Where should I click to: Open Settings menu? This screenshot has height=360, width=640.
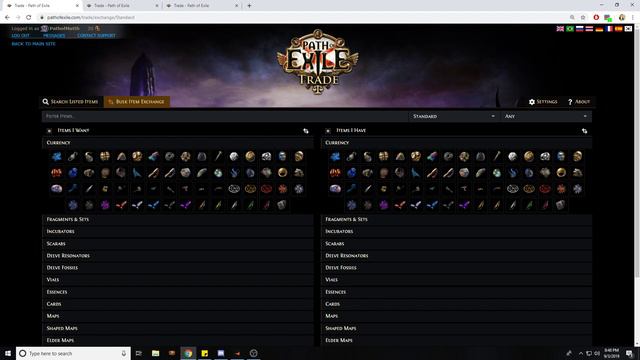coord(543,102)
